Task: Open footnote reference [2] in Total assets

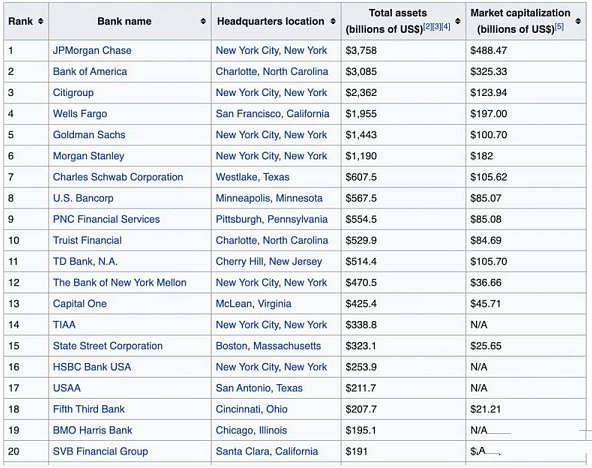Action: (427, 26)
